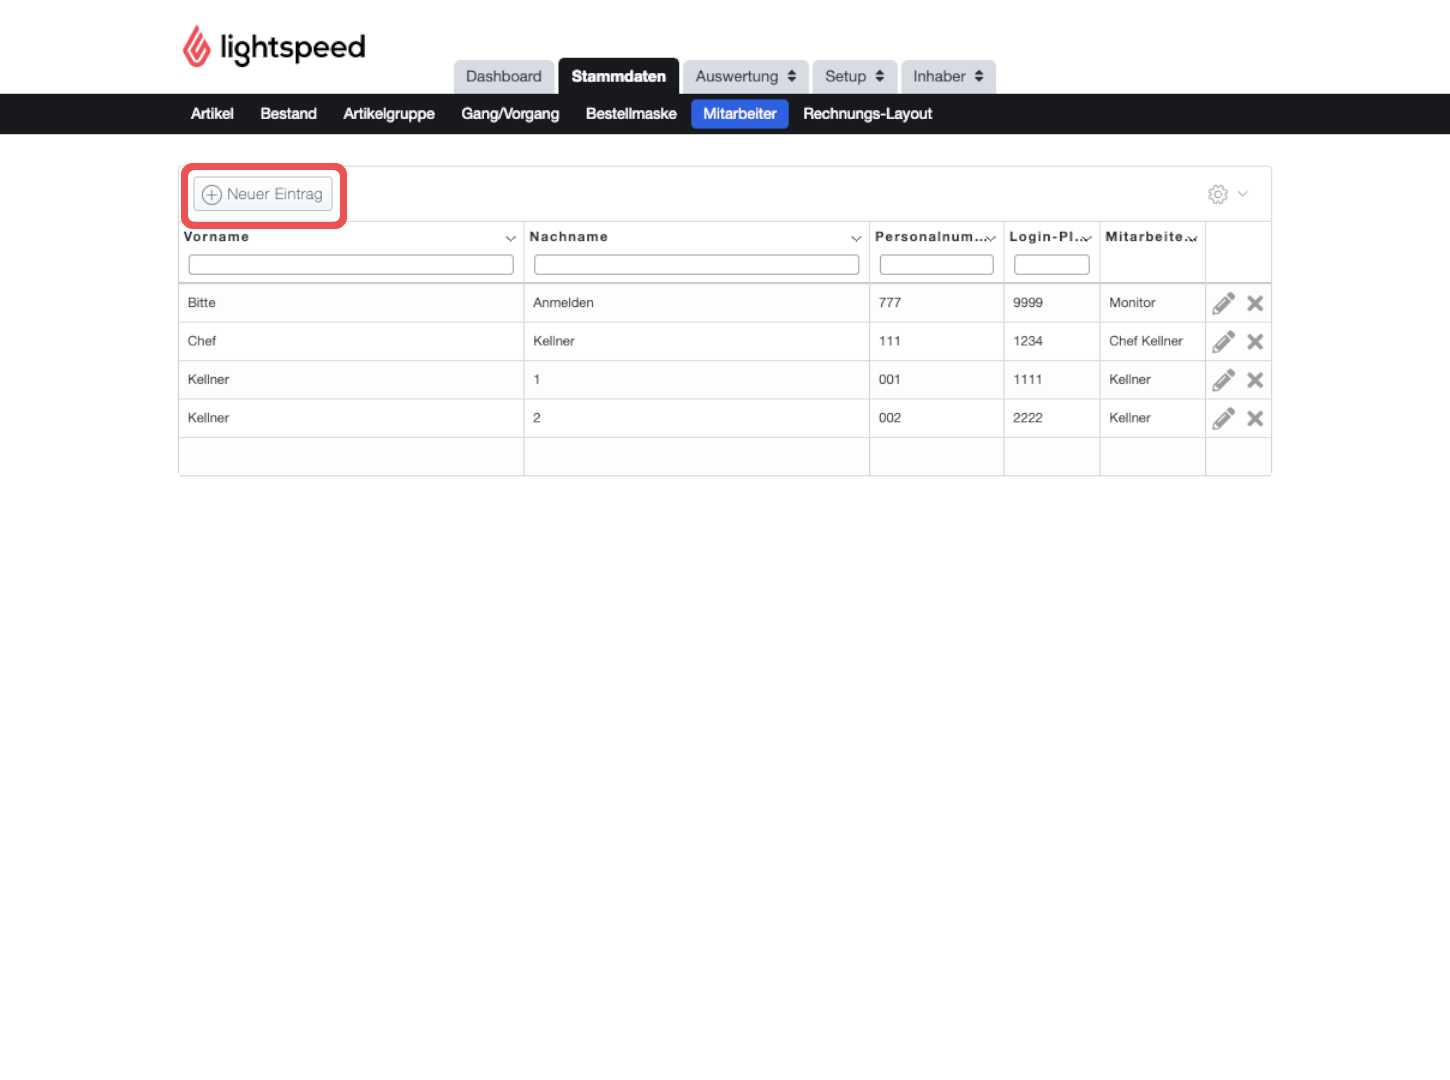Delete employee with Personalnummer 002
The height and width of the screenshot is (1080, 1450).
[x=1255, y=418]
